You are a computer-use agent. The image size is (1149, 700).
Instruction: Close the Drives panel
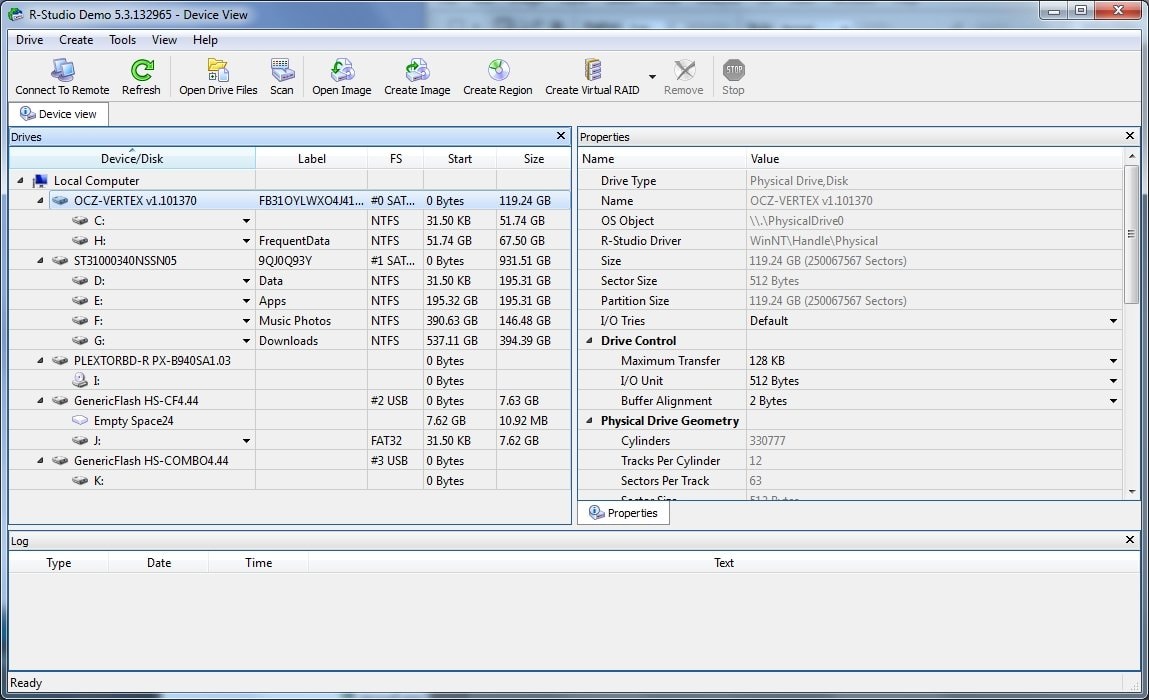(x=561, y=136)
